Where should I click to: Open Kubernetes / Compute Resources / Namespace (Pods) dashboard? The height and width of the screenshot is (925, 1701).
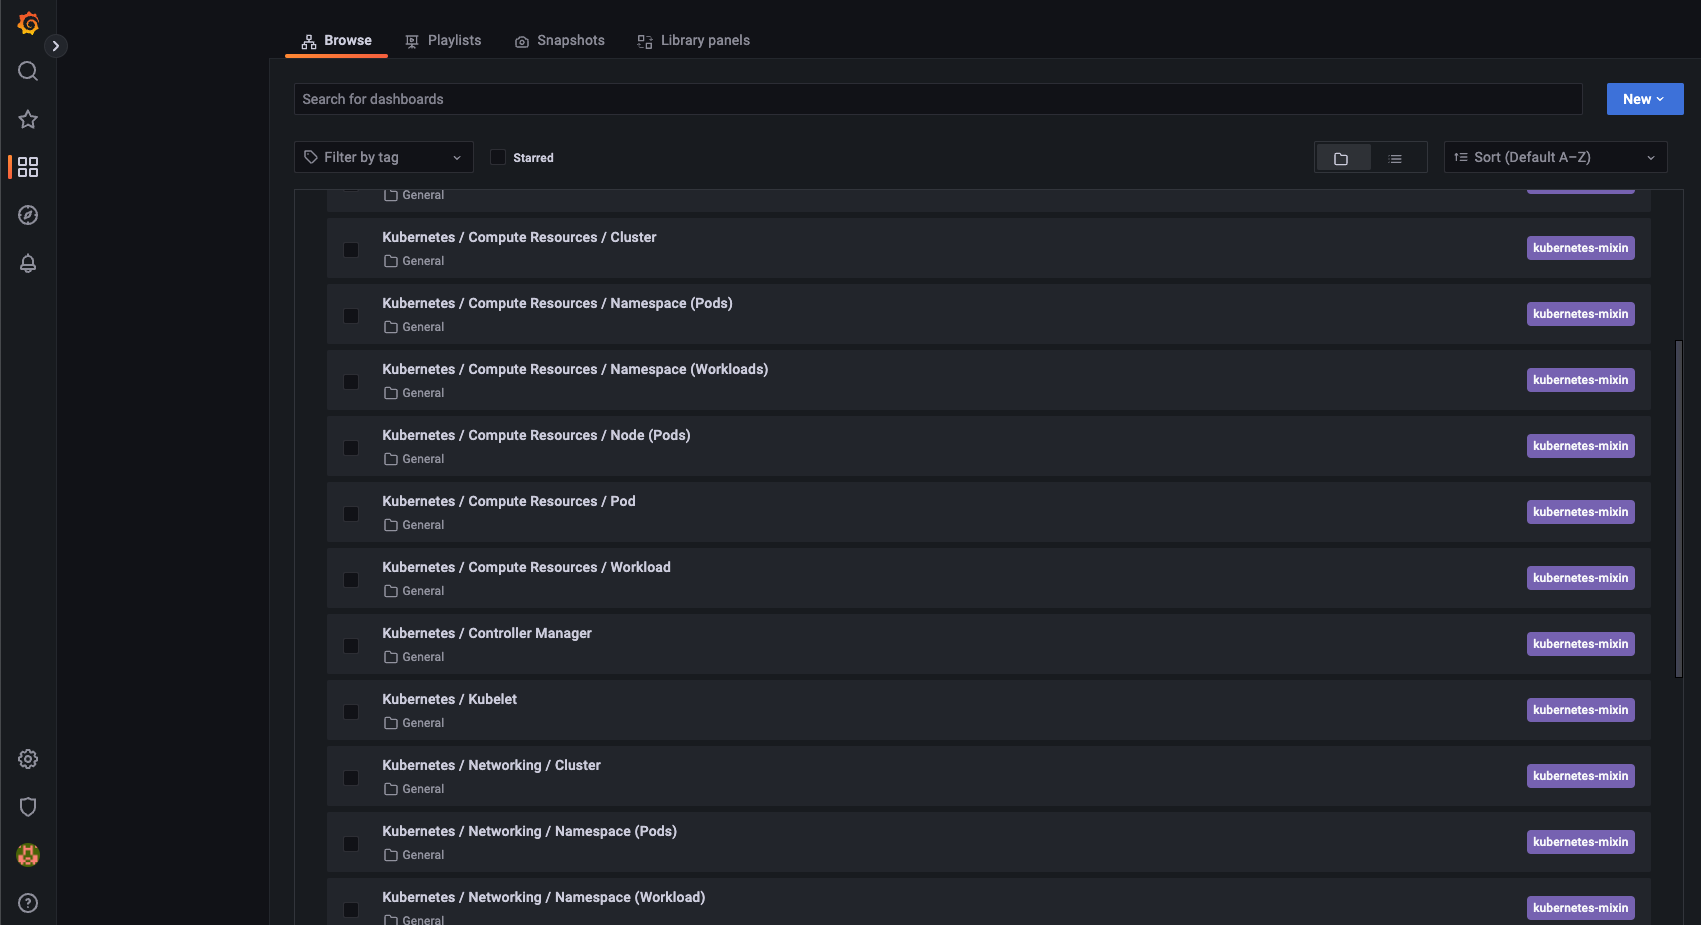(x=557, y=303)
